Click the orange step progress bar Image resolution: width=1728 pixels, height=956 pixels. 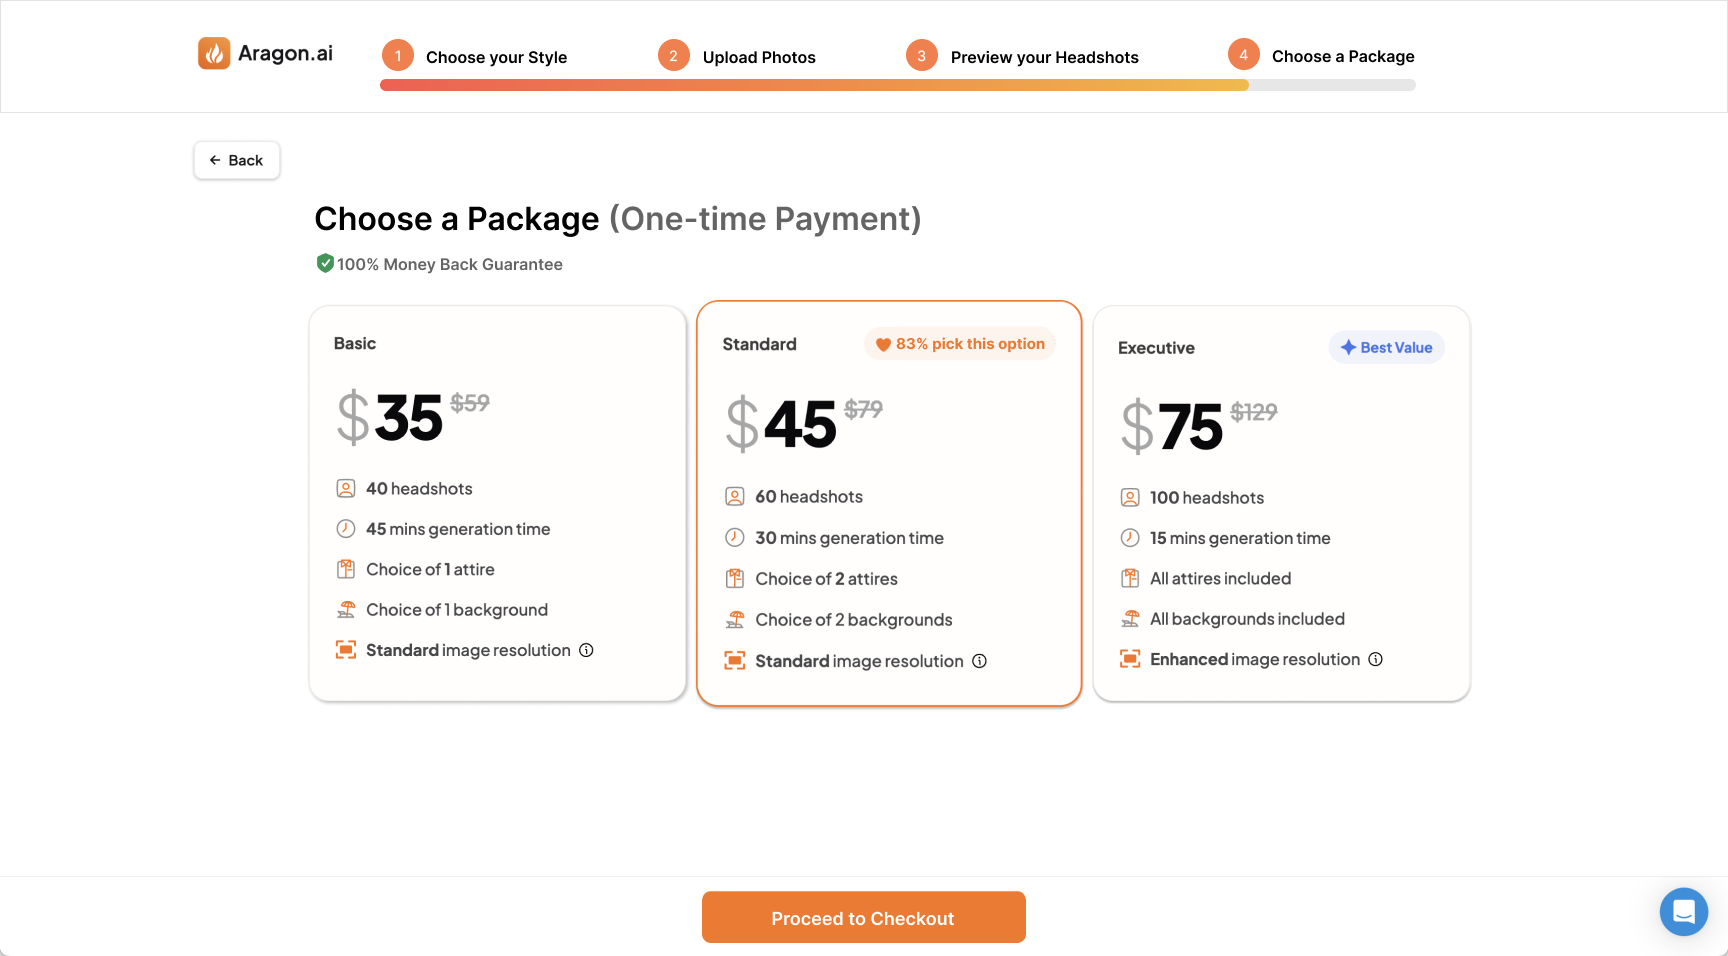(814, 85)
